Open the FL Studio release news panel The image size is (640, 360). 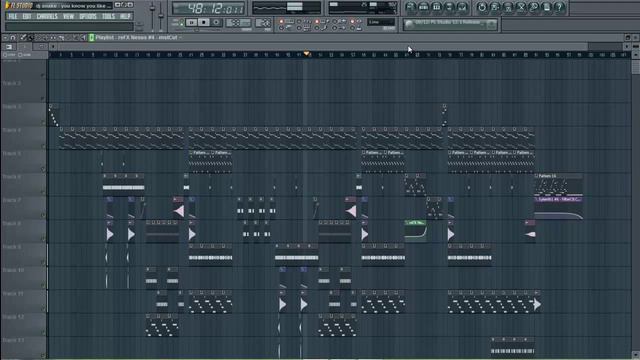pyautogui.click(x=450, y=24)
